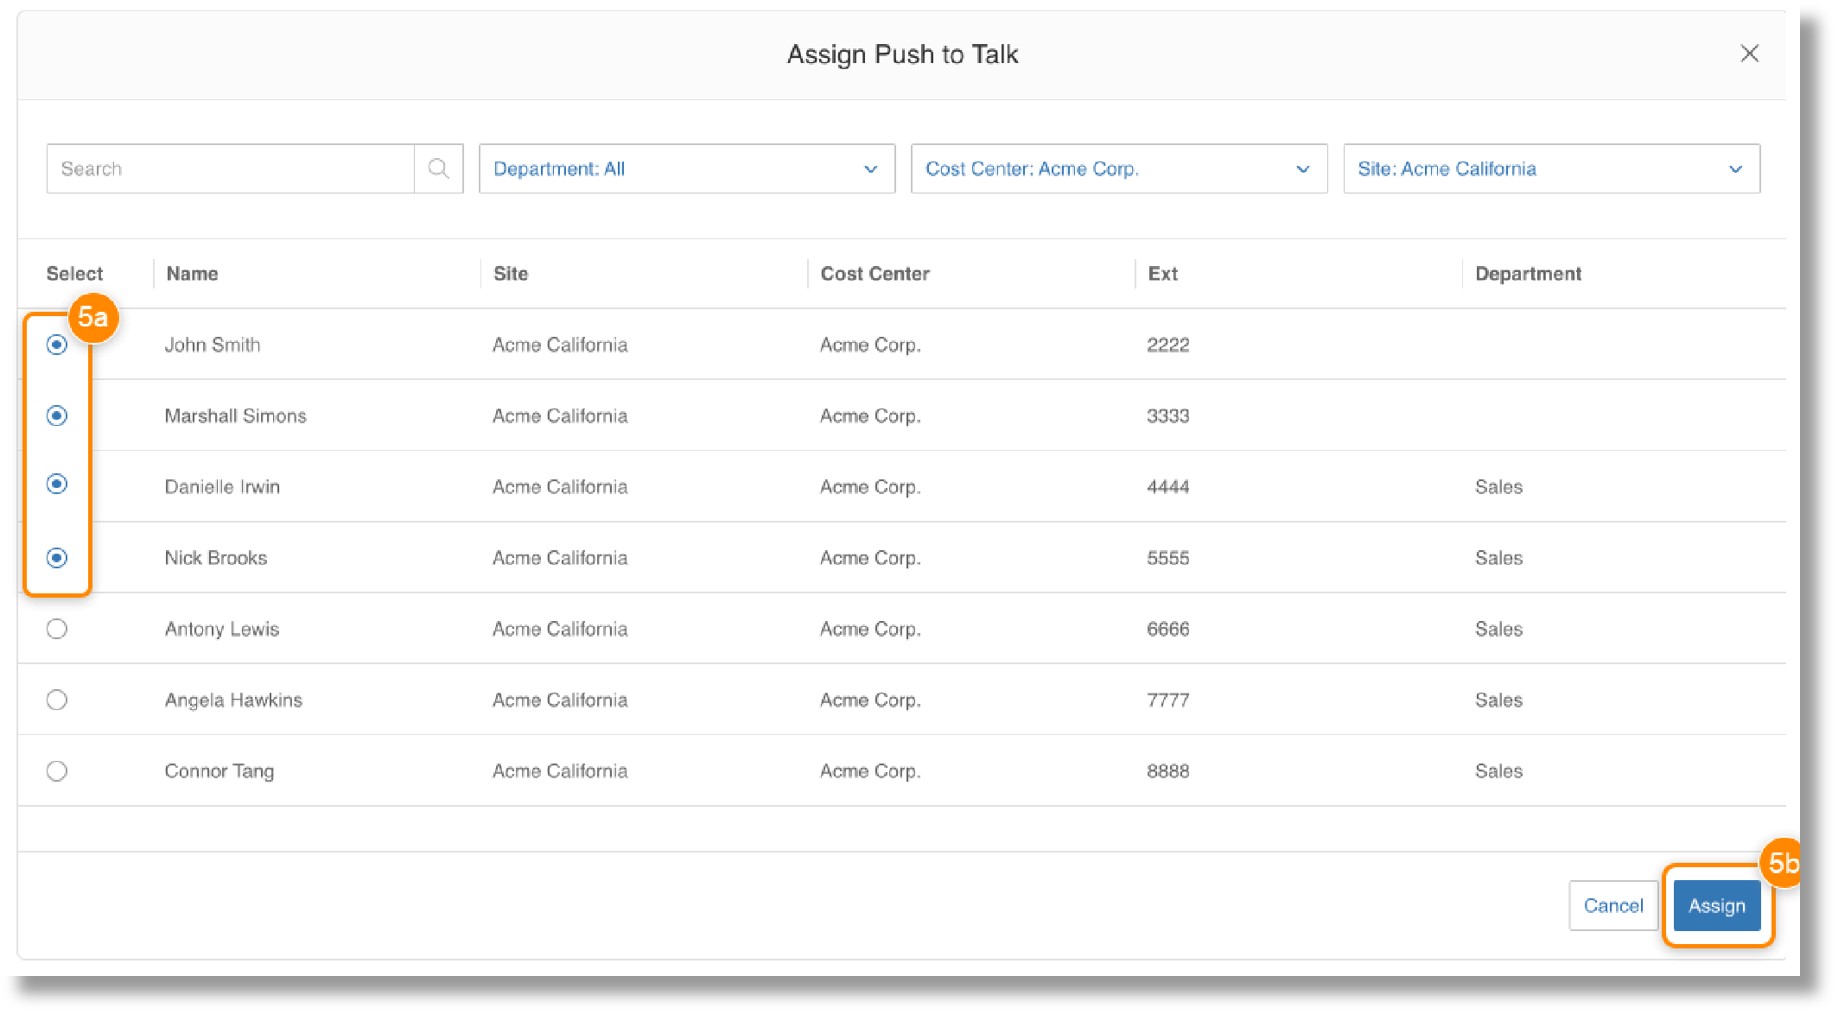Click the Ext column header

tap(1162, 274)
